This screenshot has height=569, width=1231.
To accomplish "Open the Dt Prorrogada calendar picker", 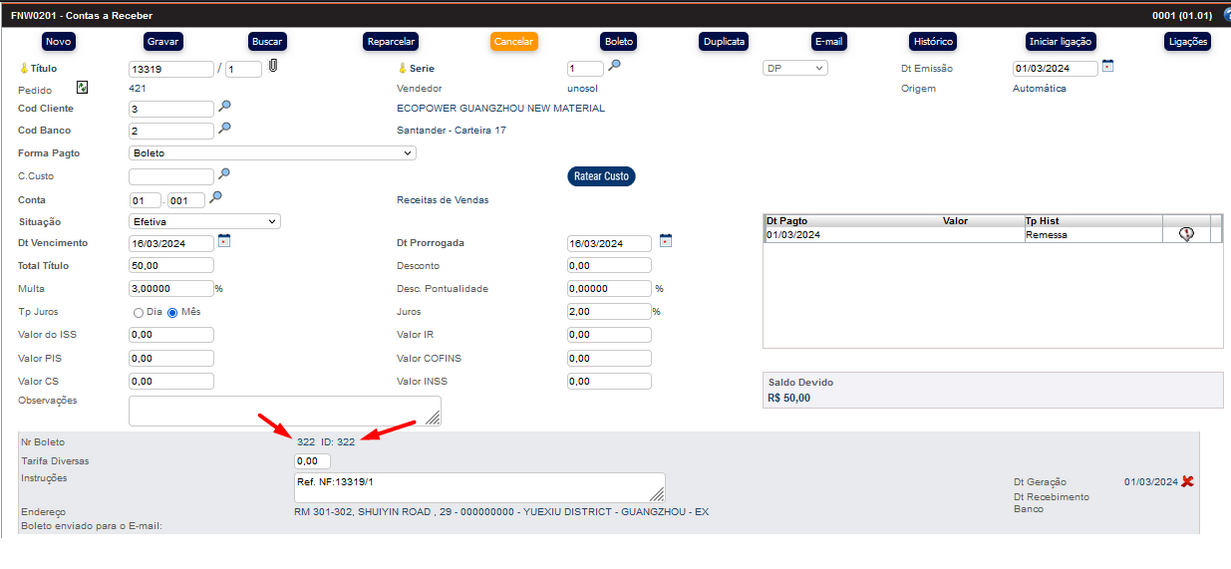I will coord(666,241).
